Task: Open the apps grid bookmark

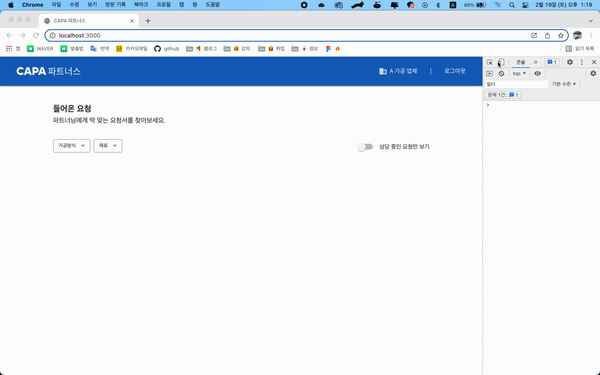Action: point(13,49)
